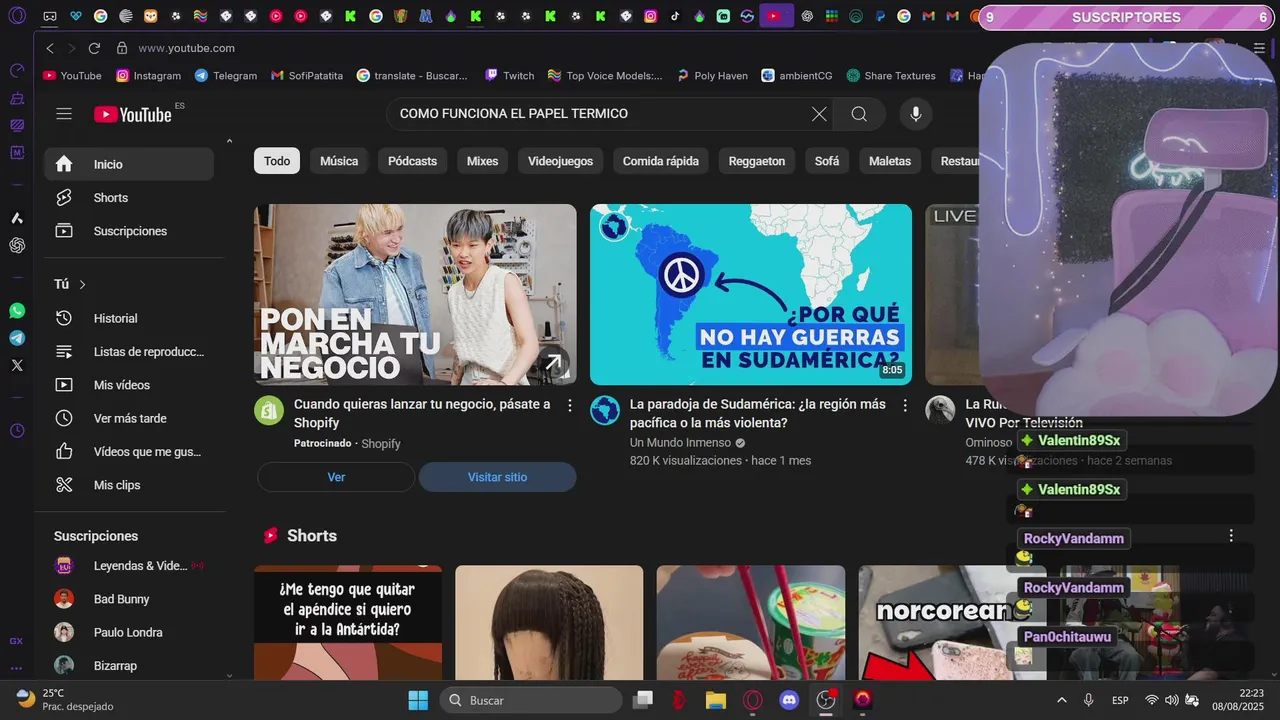
Task: Start voice search with the microphone
Action: point(915,114)
